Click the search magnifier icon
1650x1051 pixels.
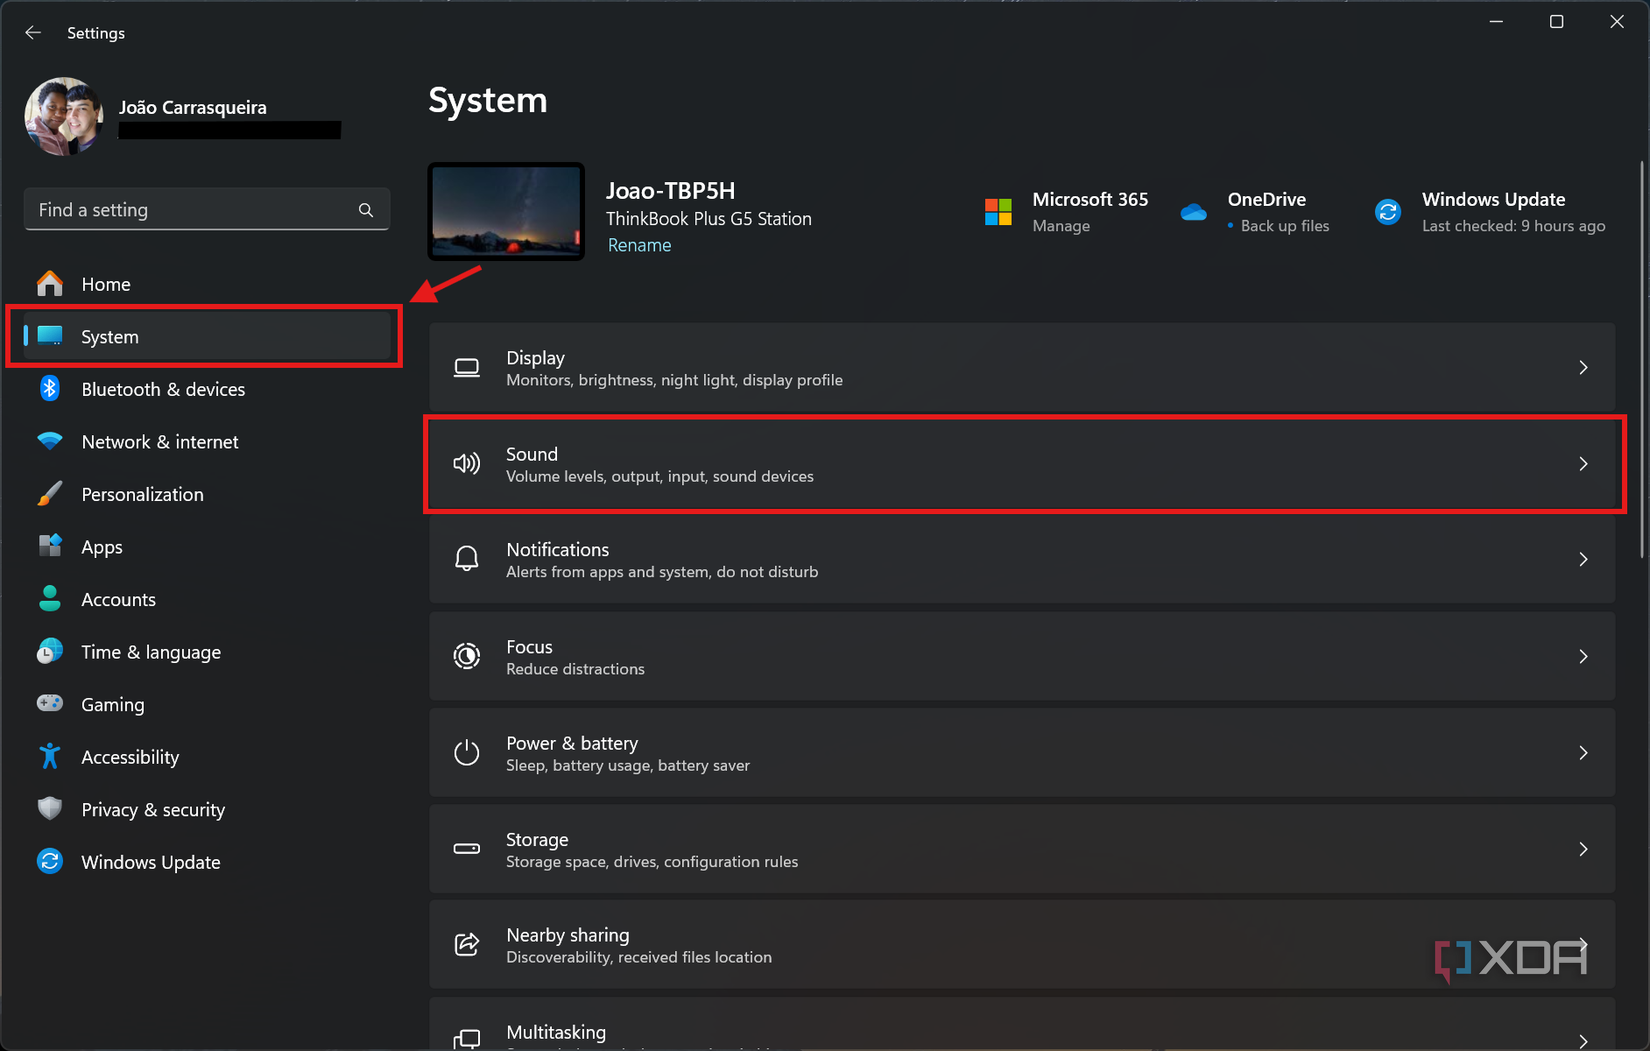tap(366, 210)
